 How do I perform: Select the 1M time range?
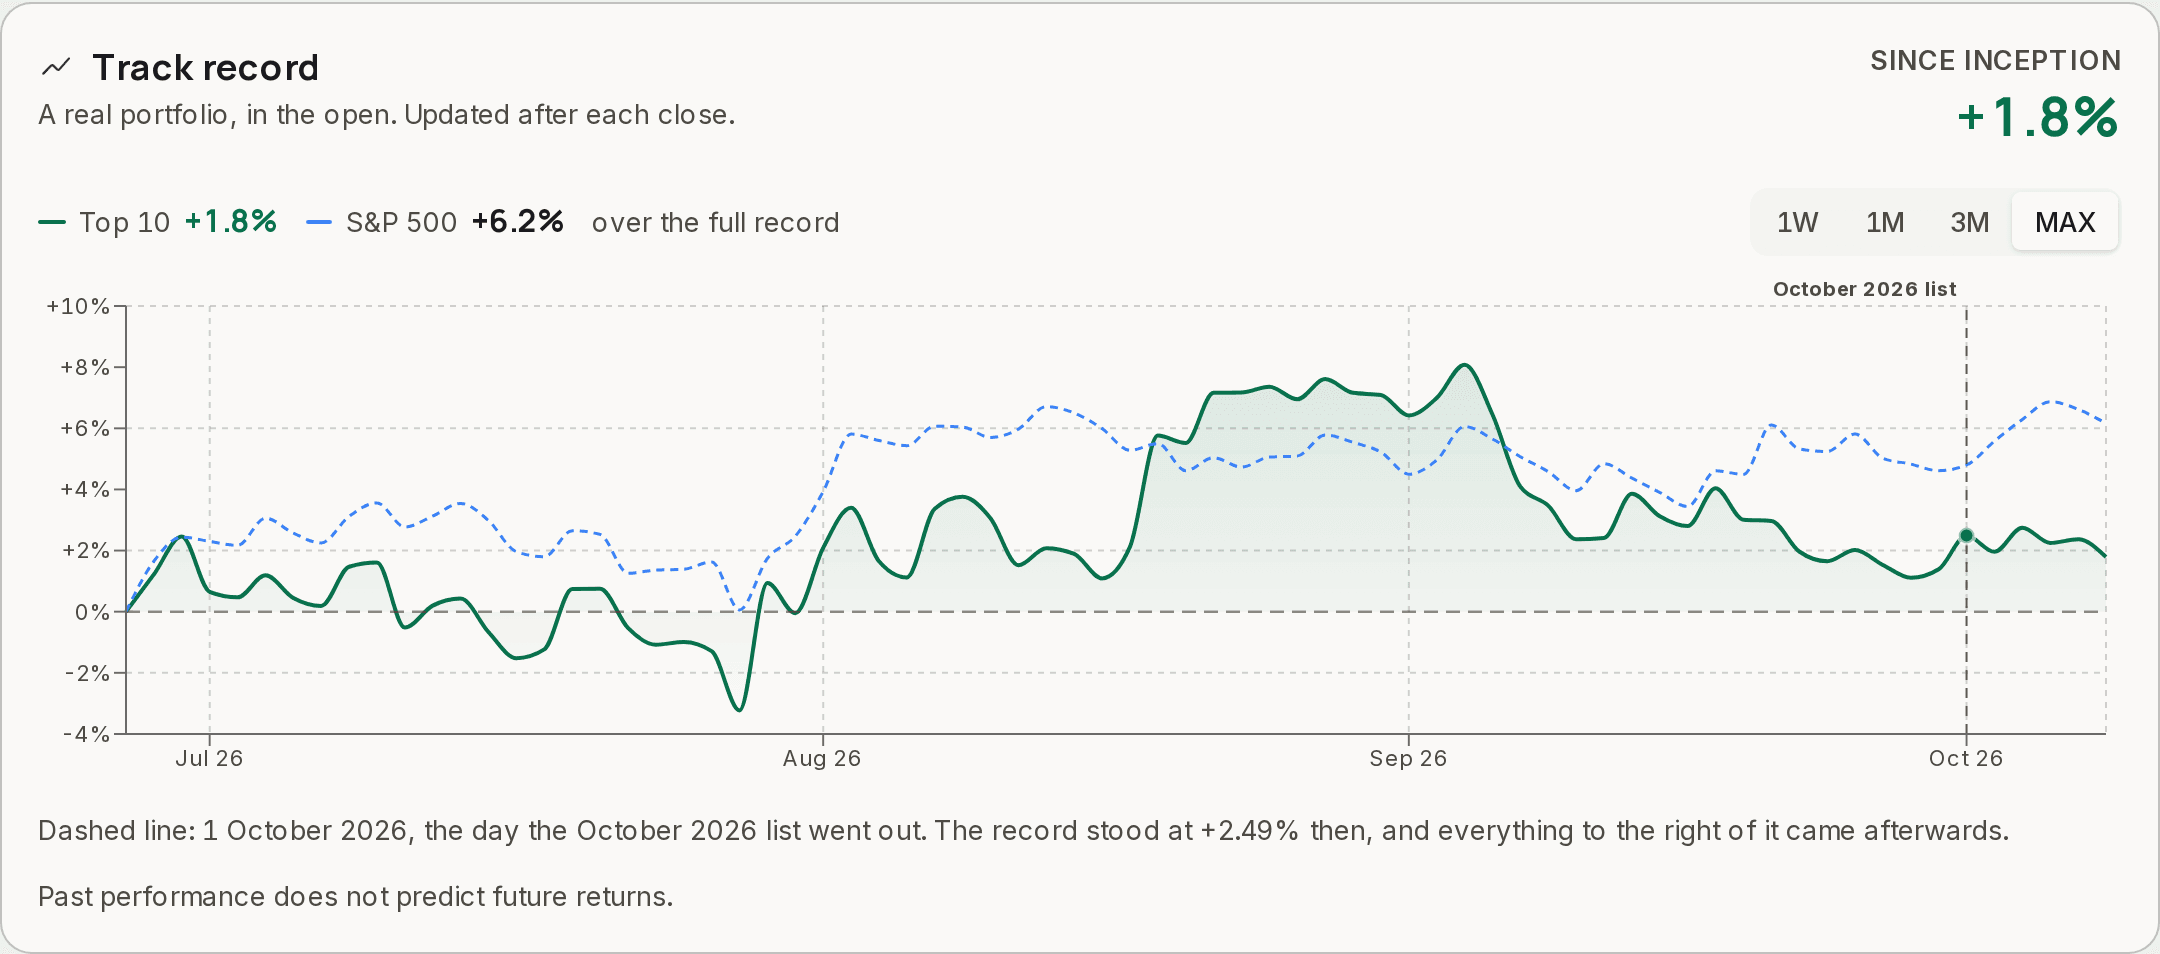tap(1885, 222)
